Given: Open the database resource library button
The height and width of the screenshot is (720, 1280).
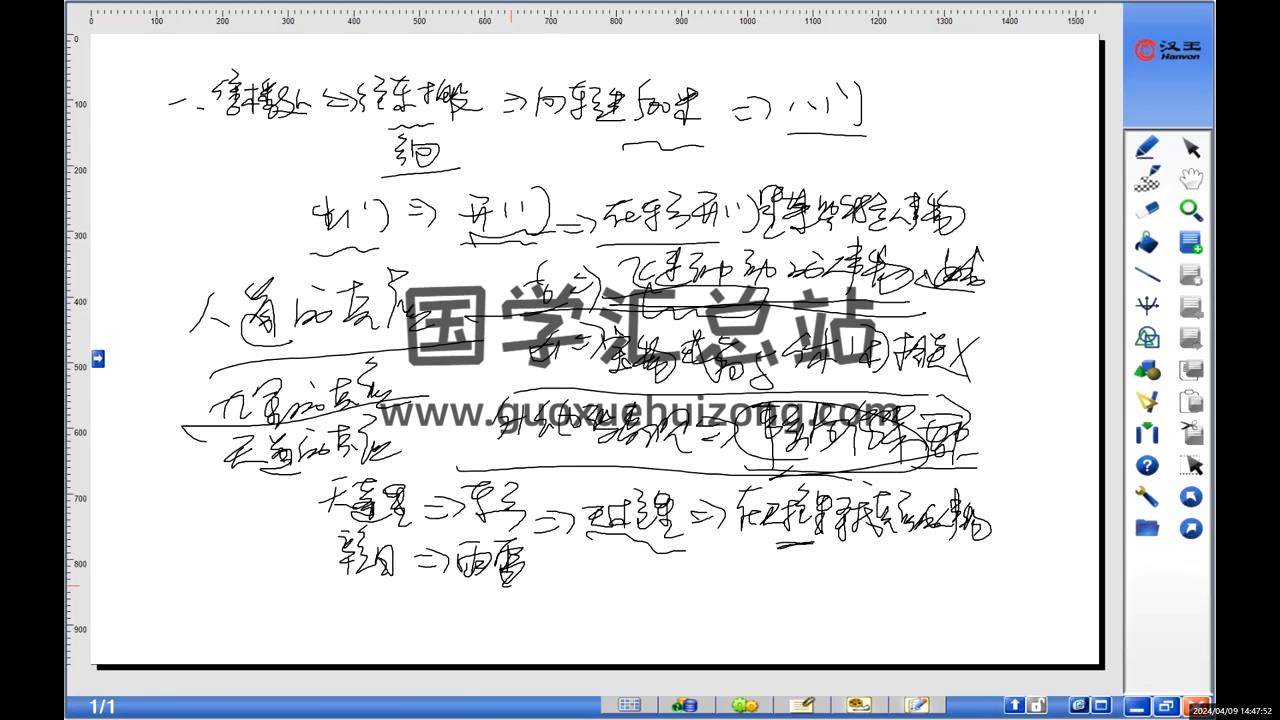Looking at the screenshot, I should (x=685, y=705).
